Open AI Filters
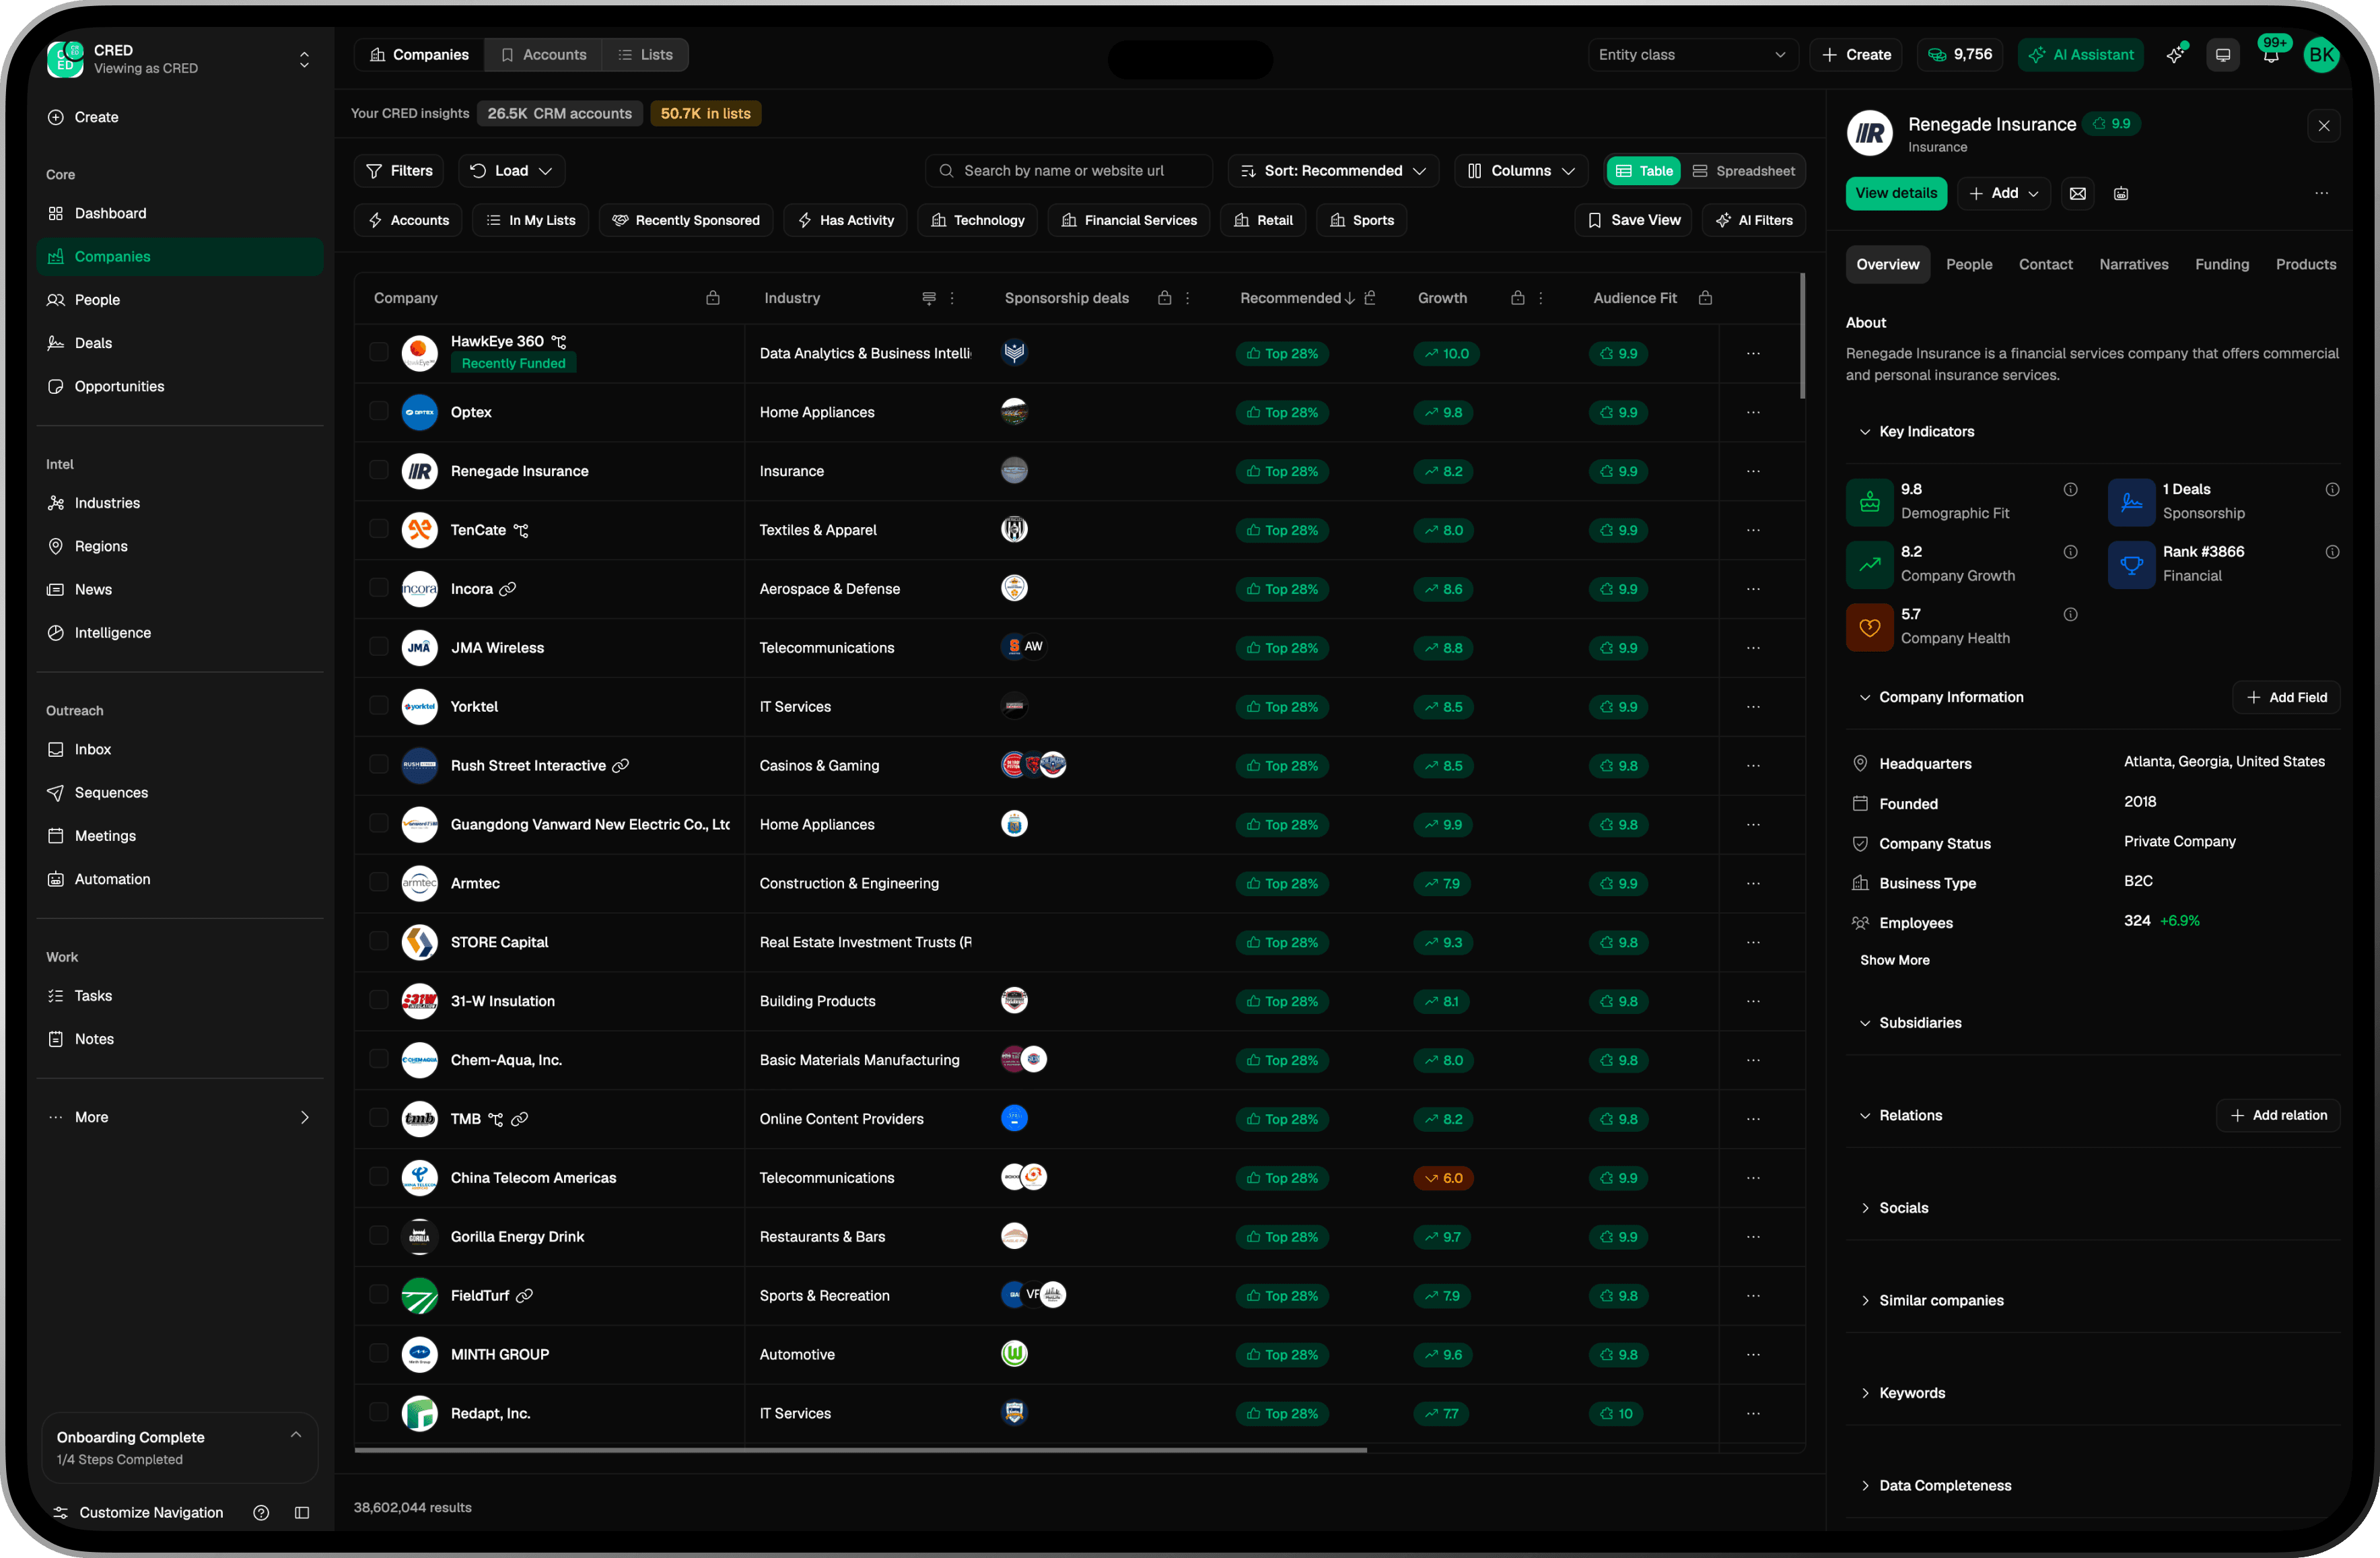Viewport: 2380px width, 1558px height. point(1754,221)
